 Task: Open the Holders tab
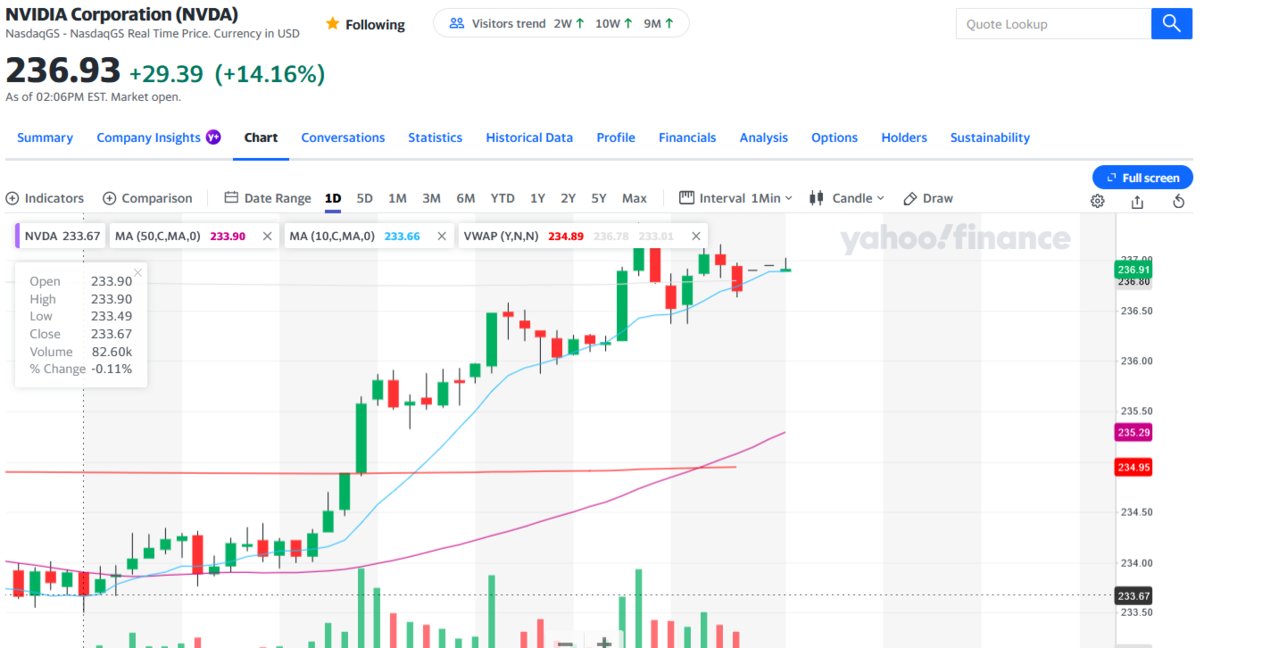click(904, 138)
